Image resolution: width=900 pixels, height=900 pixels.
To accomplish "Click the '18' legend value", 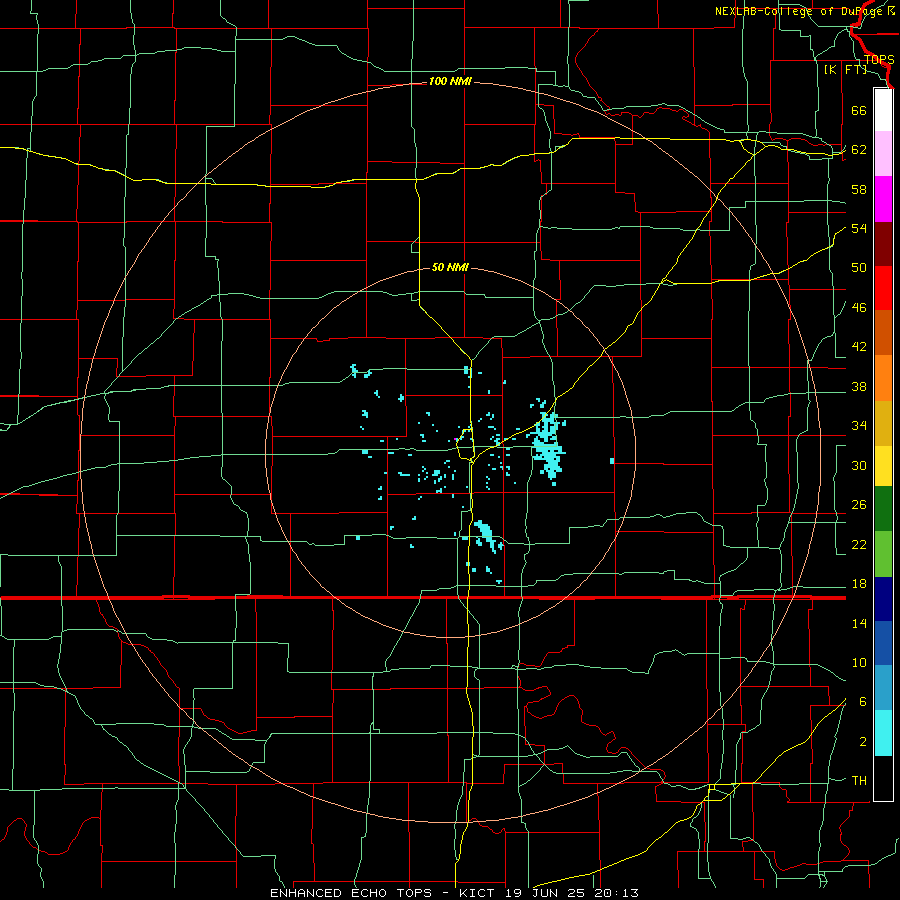I will 859,584.
